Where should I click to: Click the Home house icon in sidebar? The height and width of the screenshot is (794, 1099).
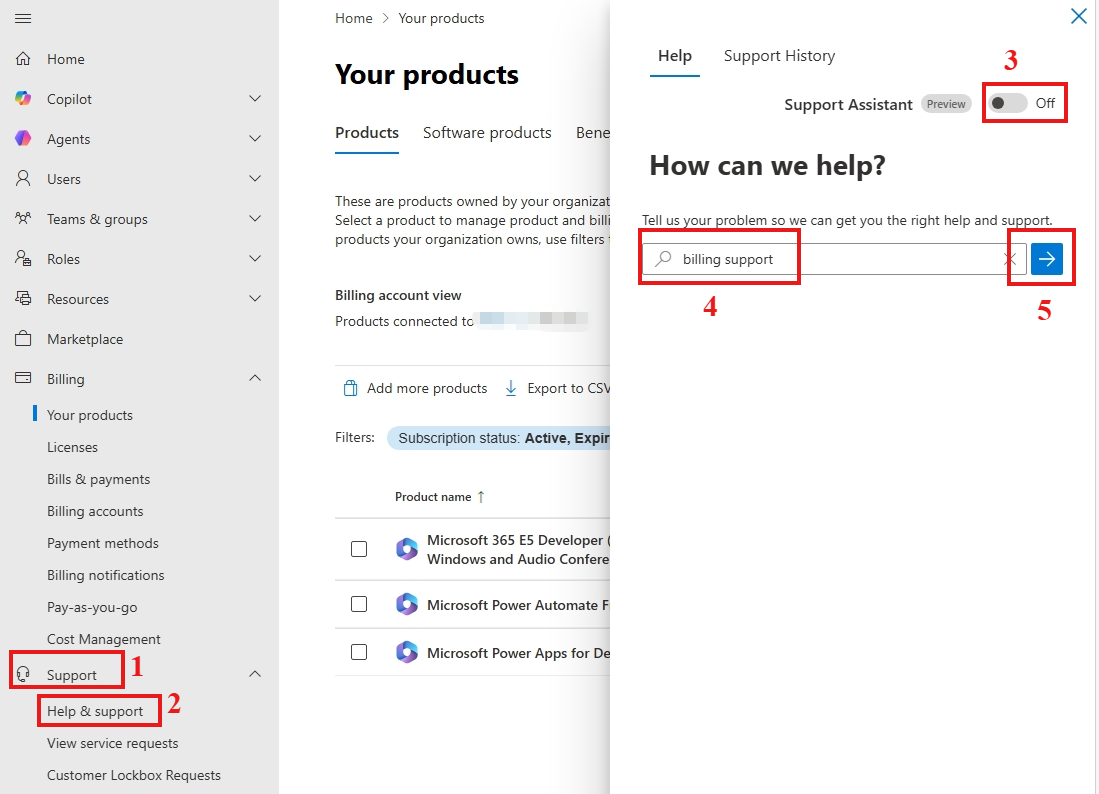click(x=23, y=59)
